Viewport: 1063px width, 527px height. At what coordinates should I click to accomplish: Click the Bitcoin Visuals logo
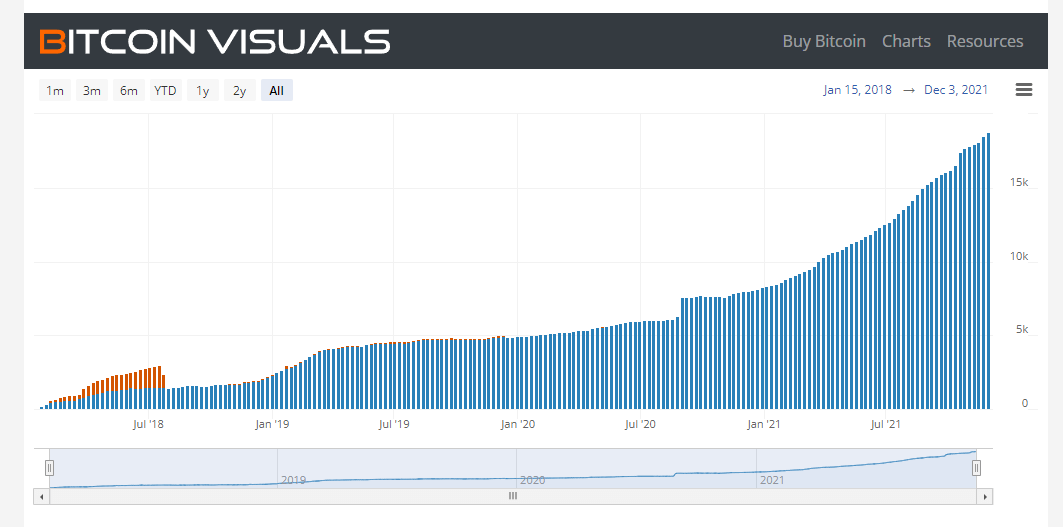click(x=215, y=41)
